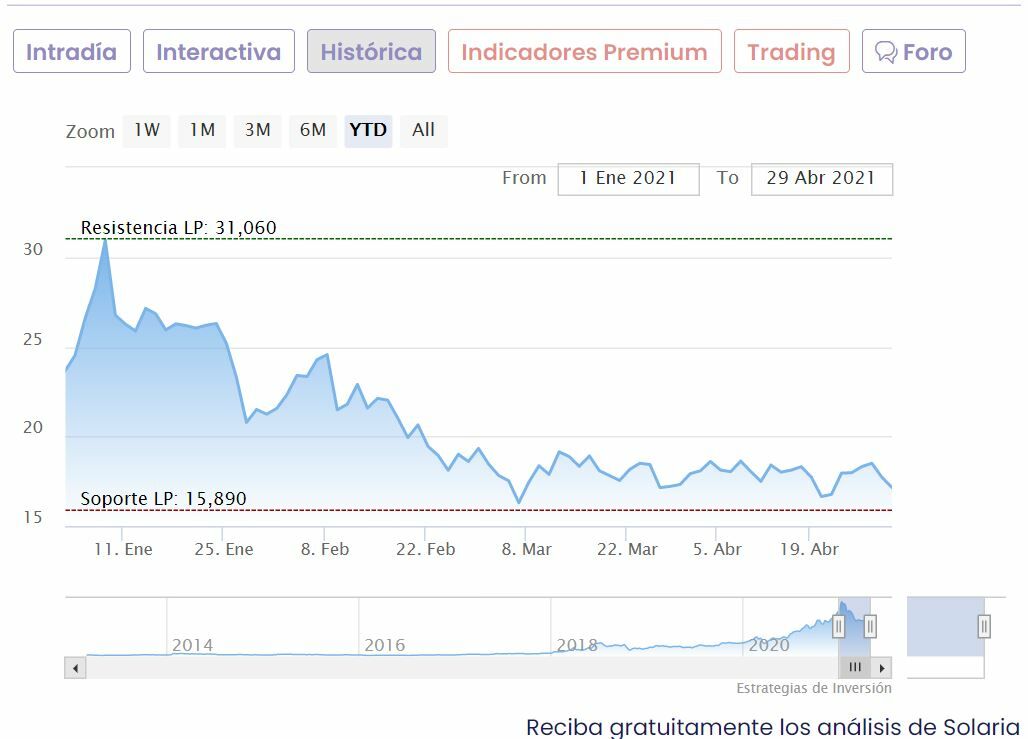
Task: Select the YTD zoom option
Action: coord(368,130)
